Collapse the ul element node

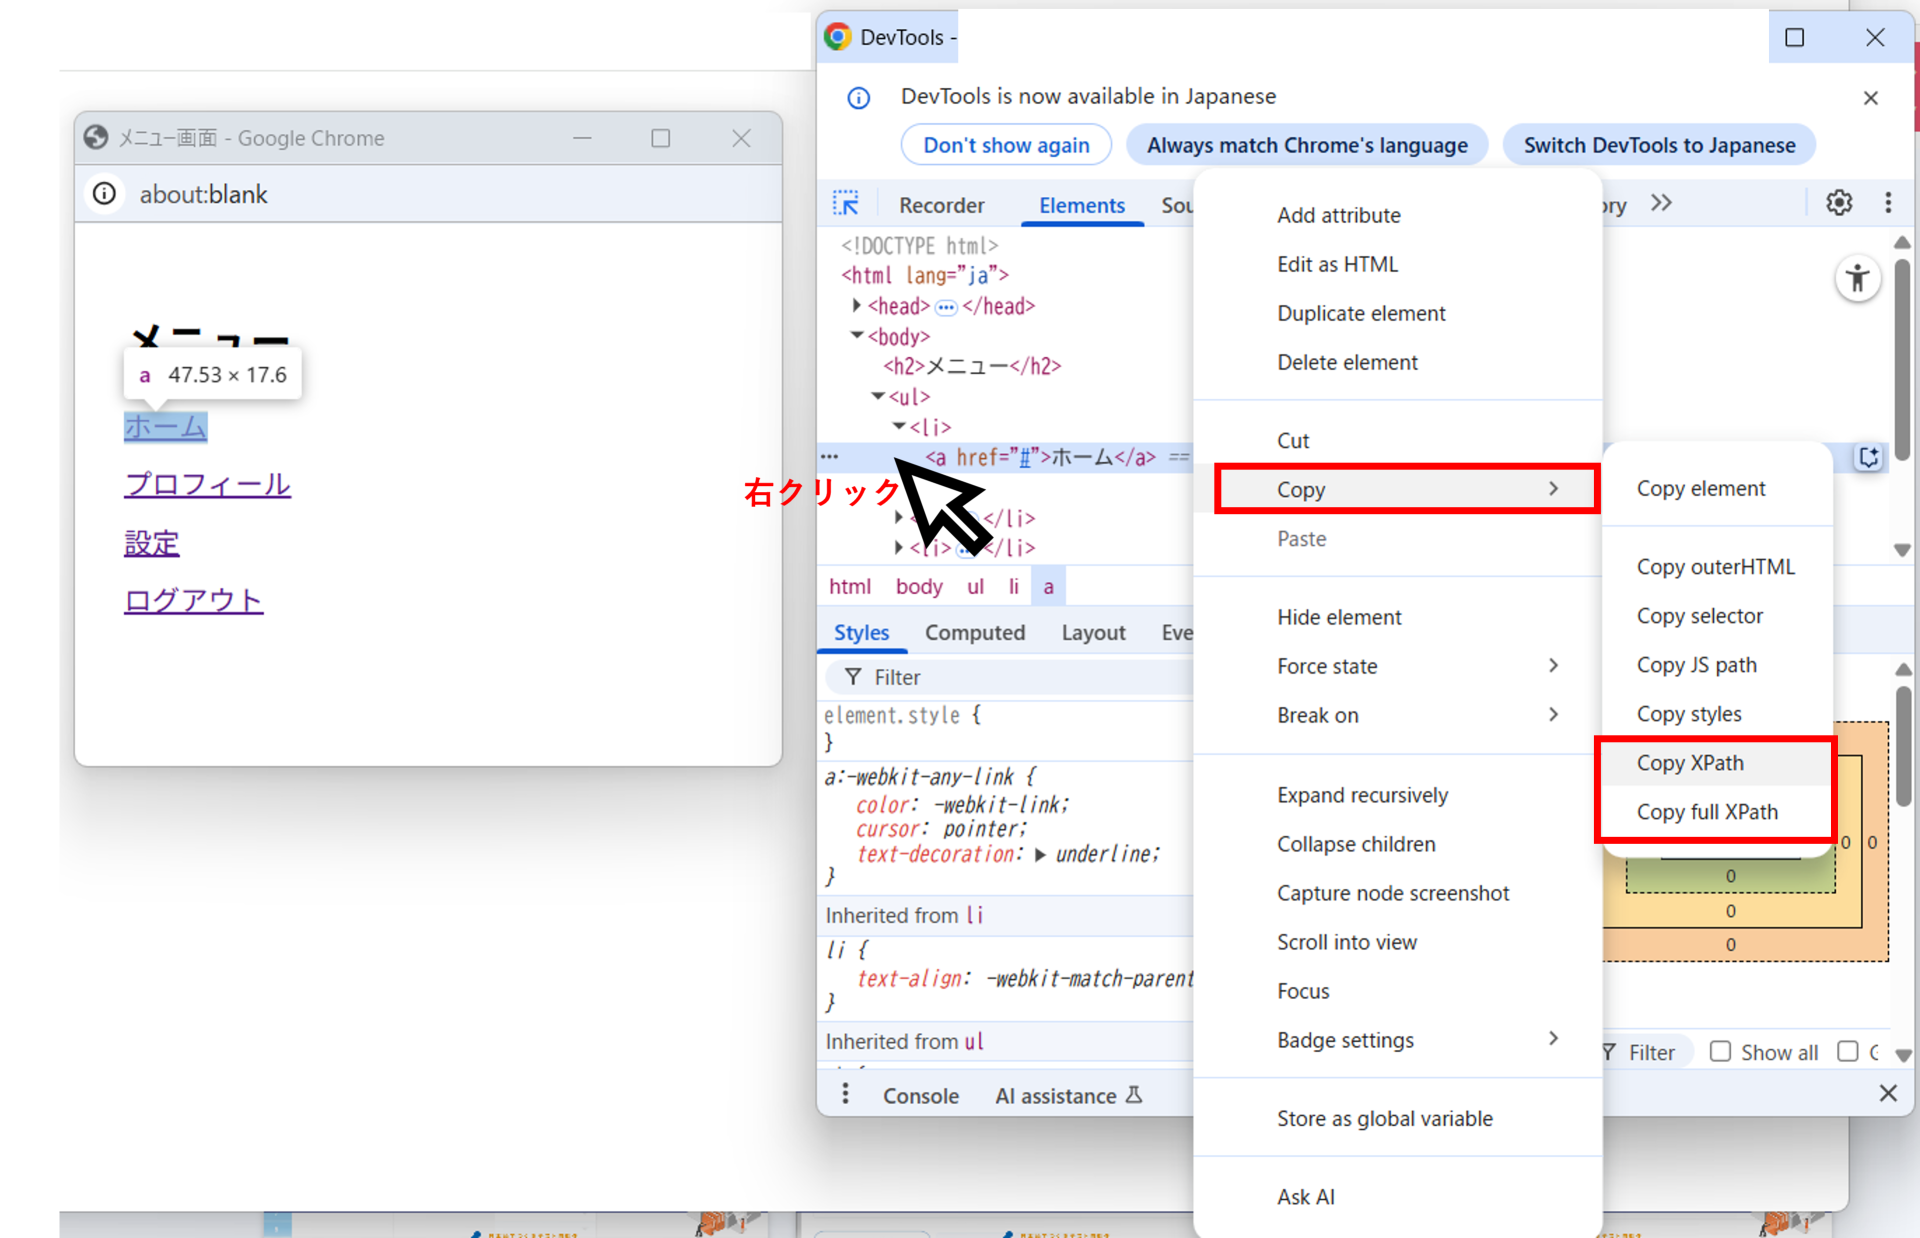coord(878,396)
